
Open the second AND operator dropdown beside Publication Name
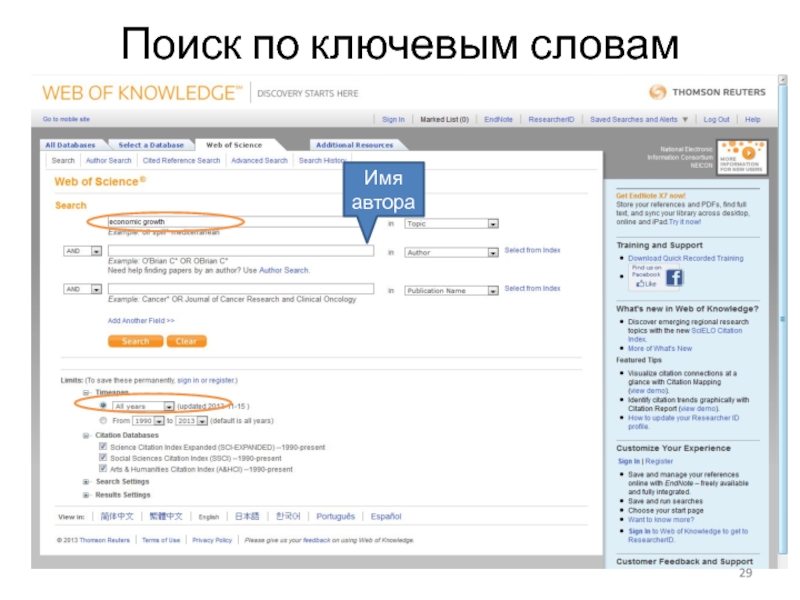[83, 289]
